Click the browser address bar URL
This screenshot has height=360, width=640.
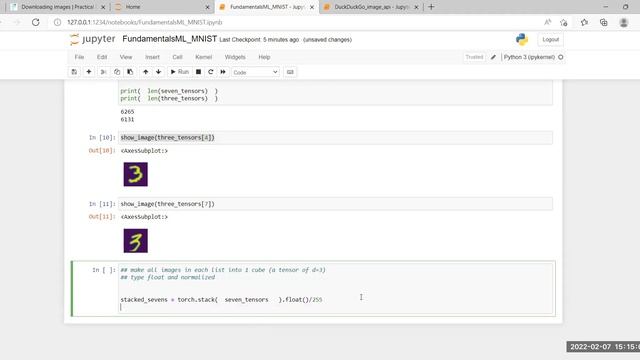pyautogui.click(x=145, y=22)
